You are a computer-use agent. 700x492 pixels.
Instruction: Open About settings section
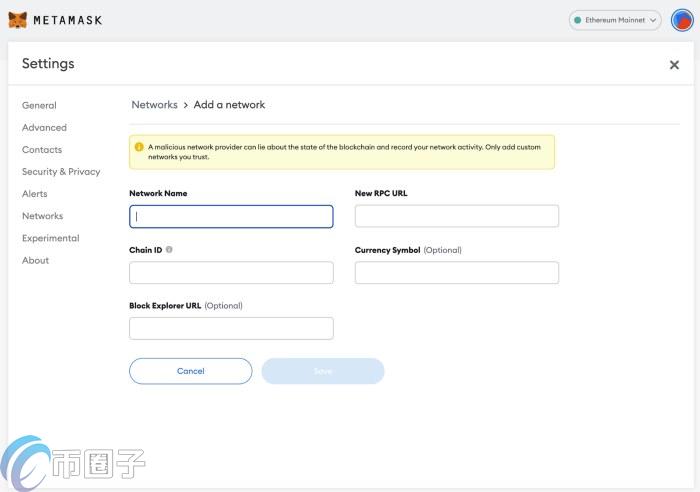pos(35,260)
